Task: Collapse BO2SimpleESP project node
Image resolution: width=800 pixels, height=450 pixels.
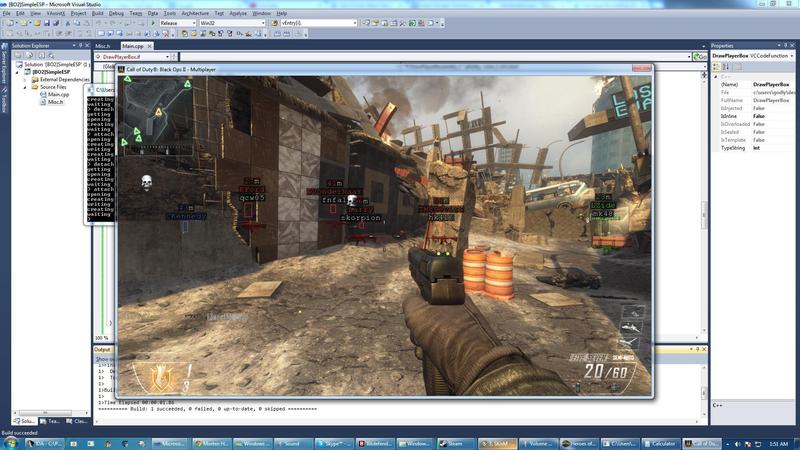Action: click(17, 72)
